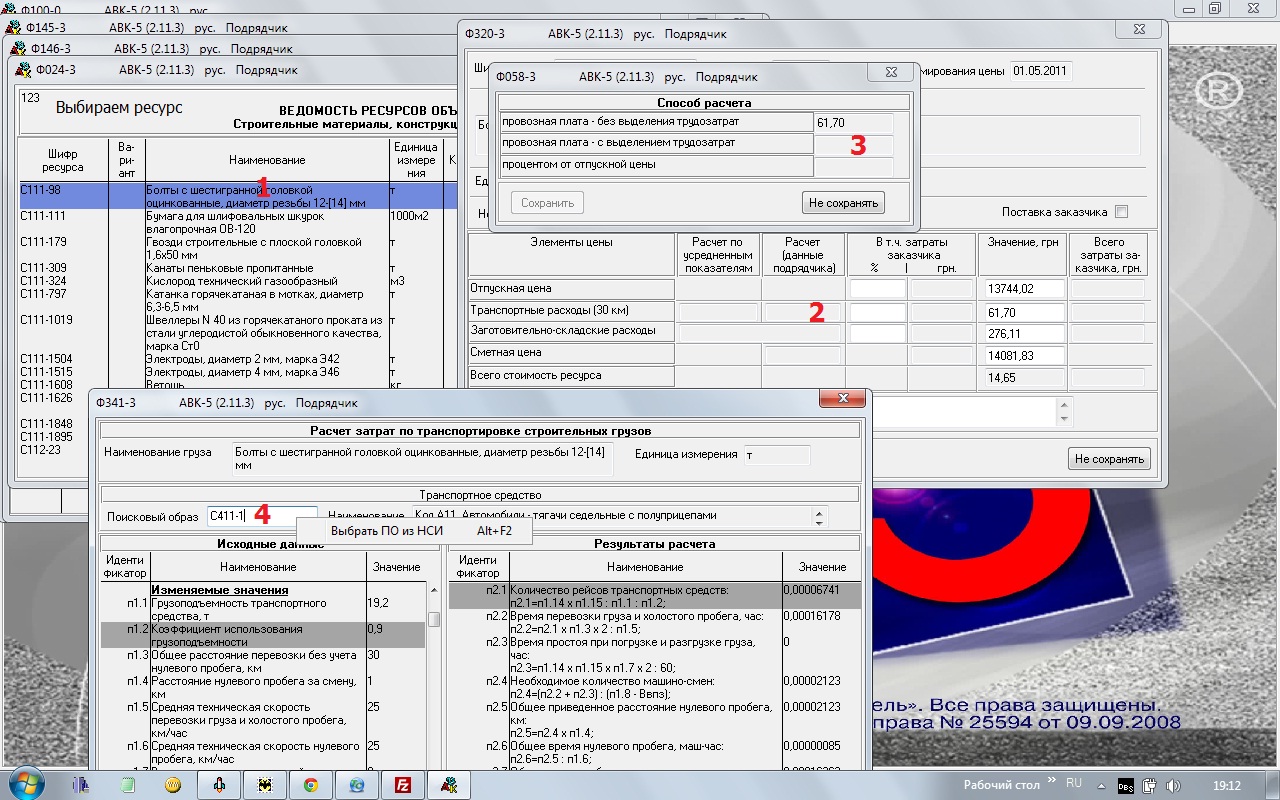The width and height of the screenshot is (1280, 800).
Task: Open Google Chrome from the taskbar
Action: coord(311,785)
